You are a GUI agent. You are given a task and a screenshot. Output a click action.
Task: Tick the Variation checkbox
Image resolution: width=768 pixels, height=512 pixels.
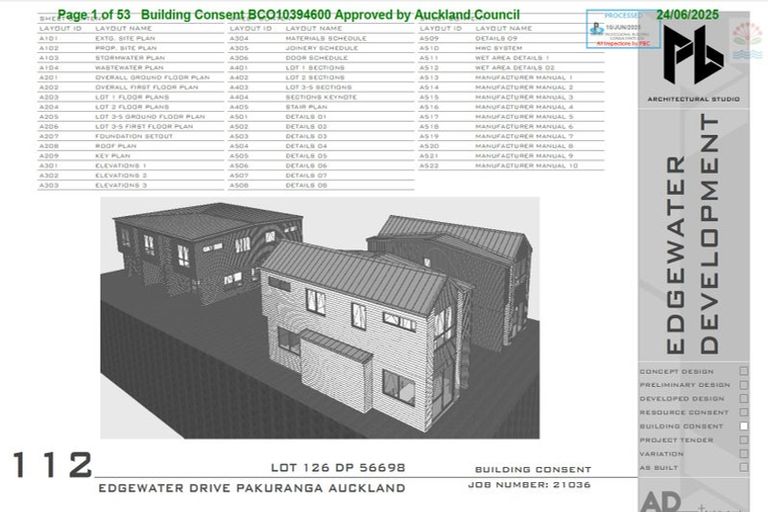tap(744, 453)
